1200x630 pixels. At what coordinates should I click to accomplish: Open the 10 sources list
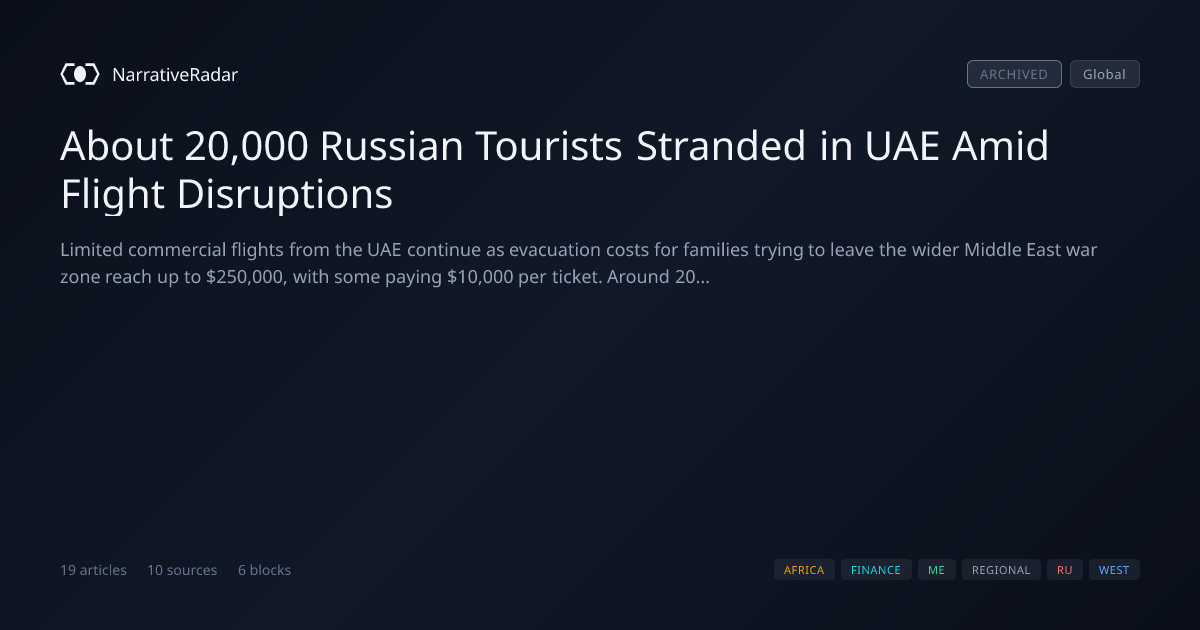(182, 570)
